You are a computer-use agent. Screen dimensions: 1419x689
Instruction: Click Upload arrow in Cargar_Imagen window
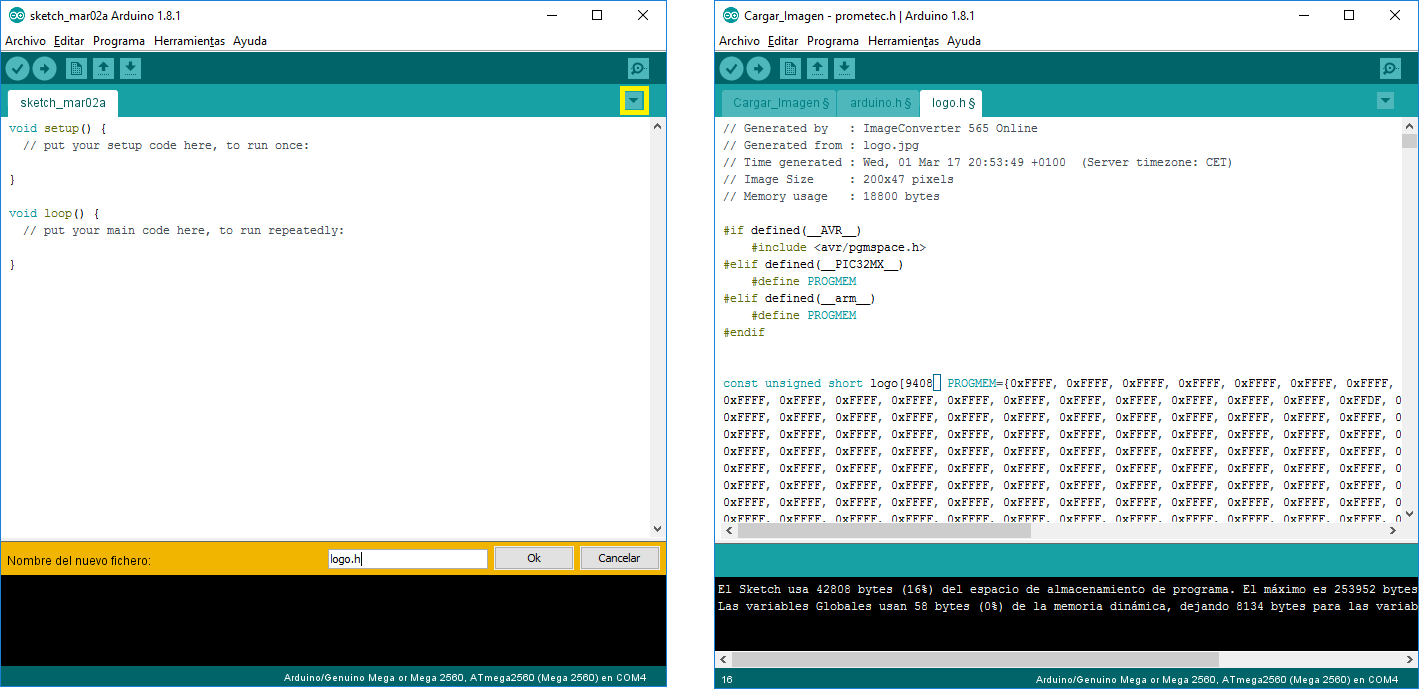click(x=758, y=68)
